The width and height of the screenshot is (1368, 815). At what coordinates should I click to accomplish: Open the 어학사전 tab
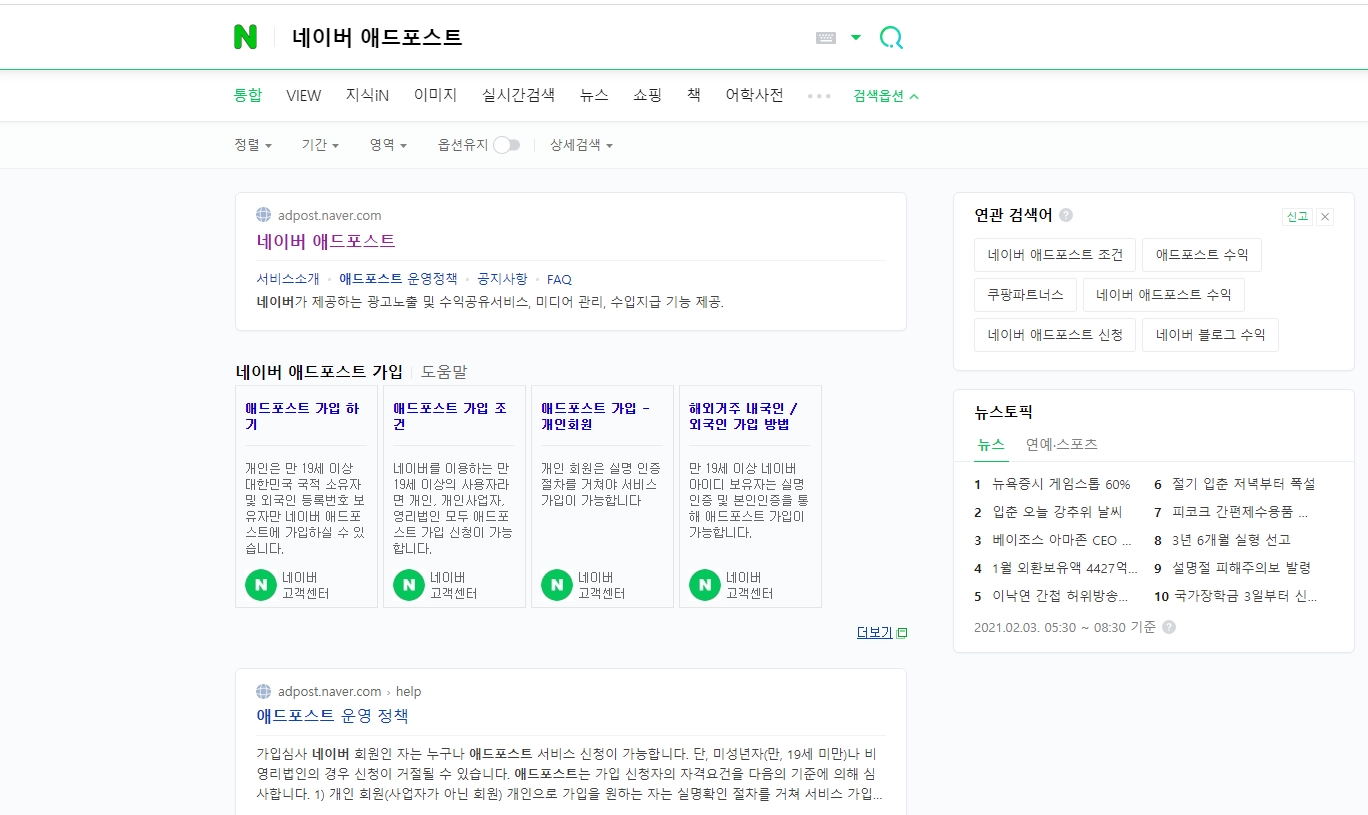pyautogui.click(x=754, y=95)
